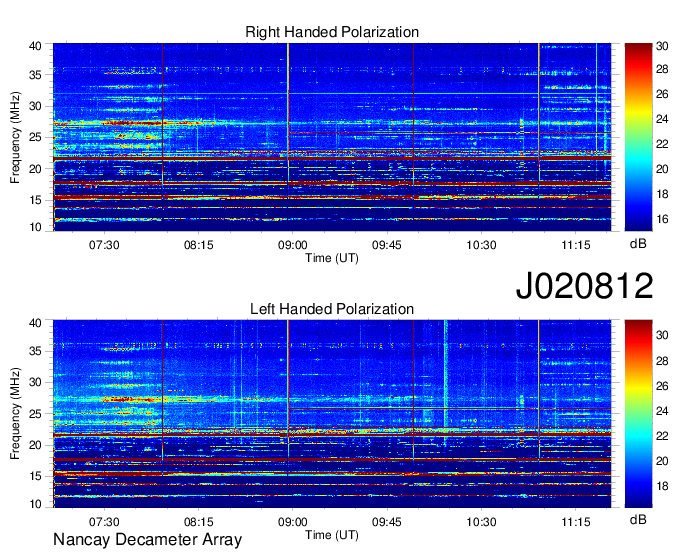Click 35 MHz tick of Right Handed plot
This screenshot has width=680, height=552.
click(35, 75)
